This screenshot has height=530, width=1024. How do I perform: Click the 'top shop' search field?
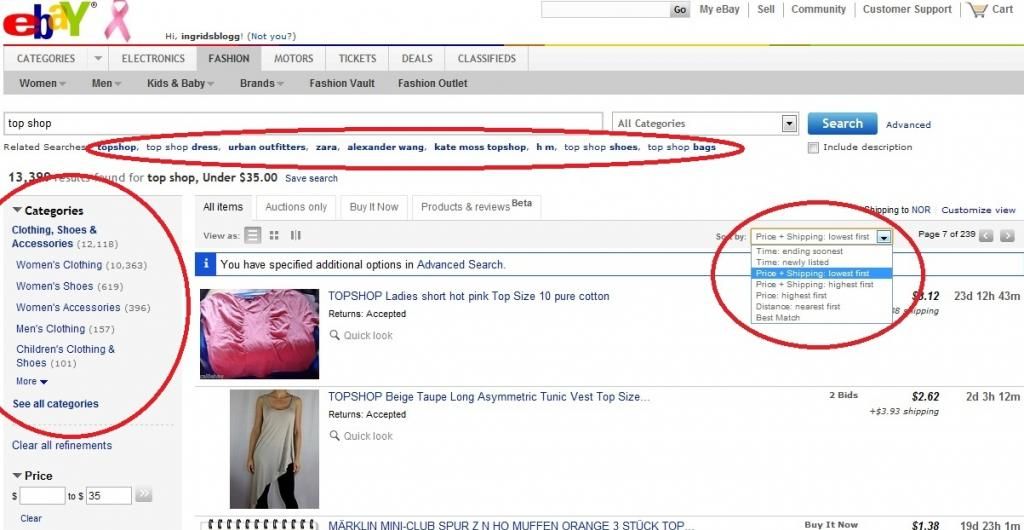(x=303, y=123)
